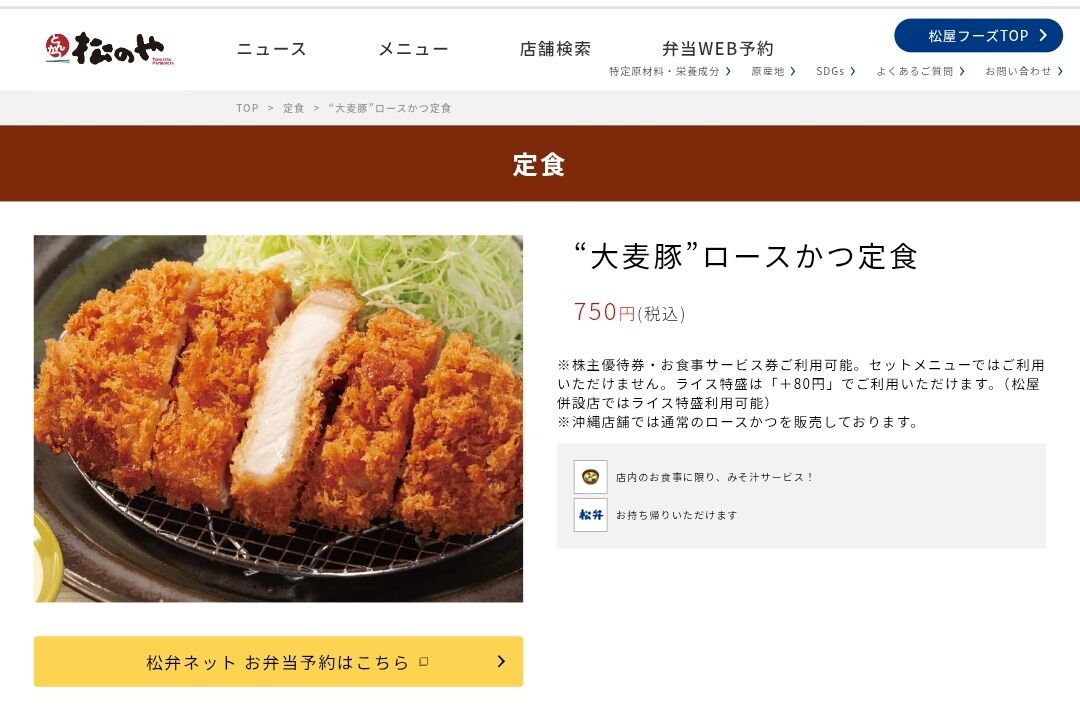Click 定食 in the breadcrumb

293,108
